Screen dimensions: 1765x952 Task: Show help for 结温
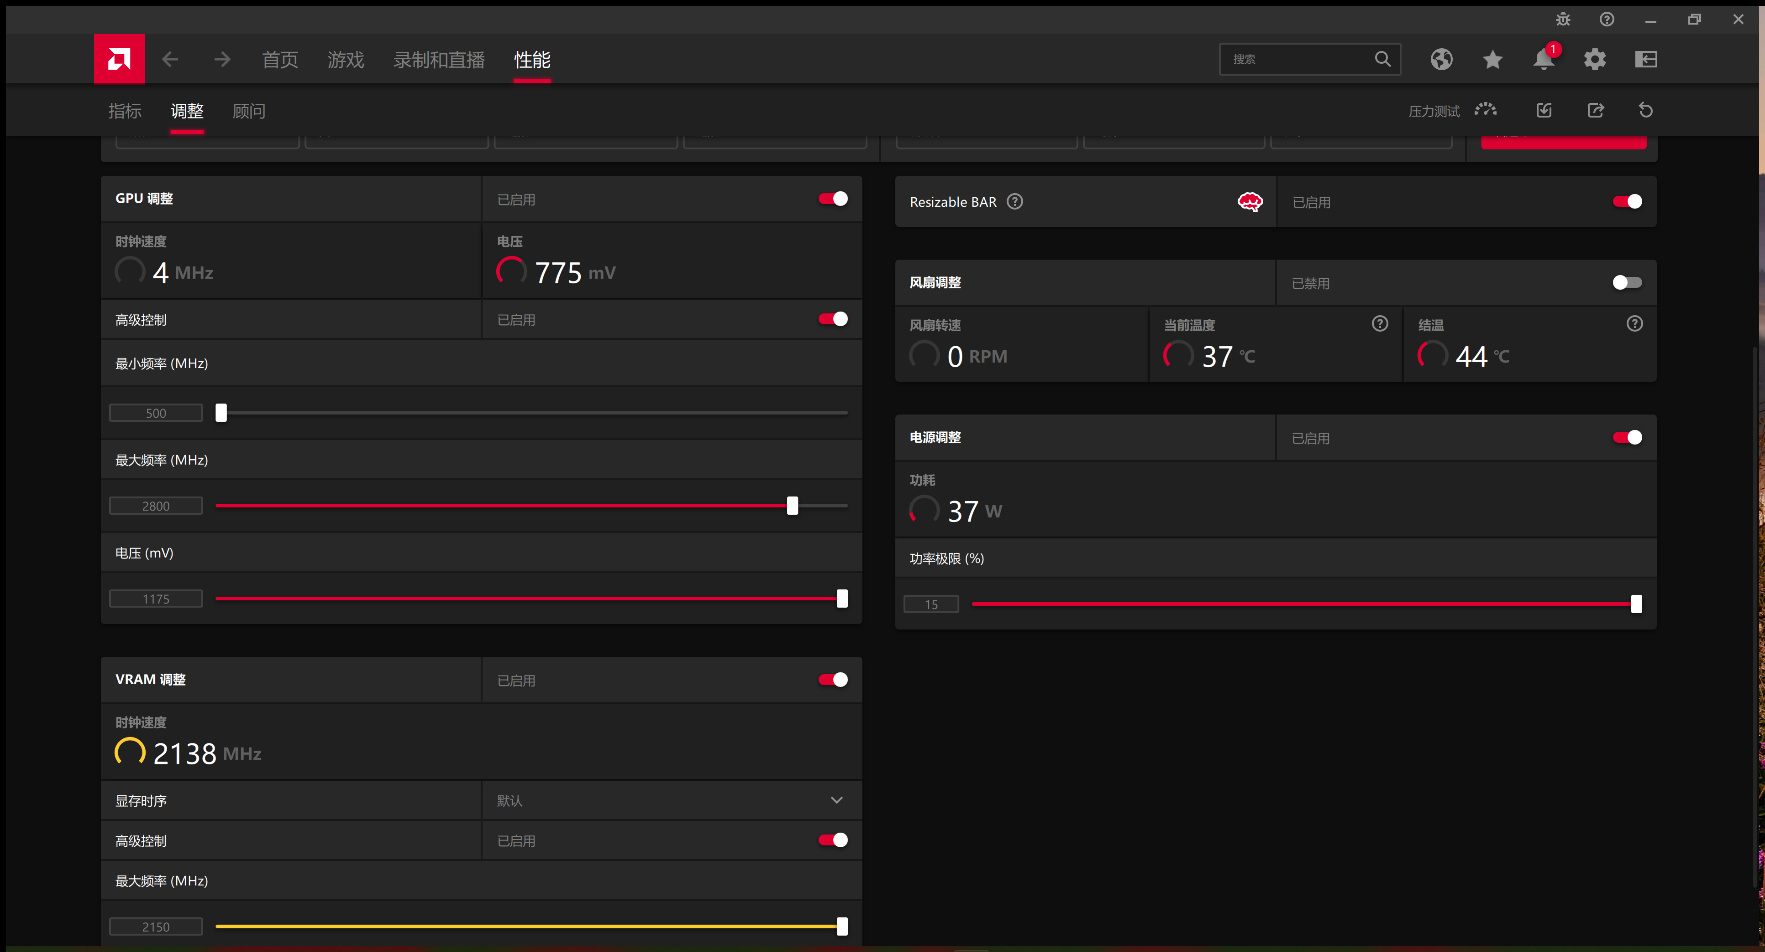point(1635,323)
